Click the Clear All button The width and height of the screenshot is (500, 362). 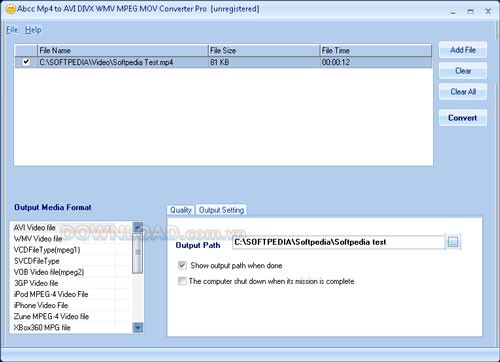pos(463,91)
